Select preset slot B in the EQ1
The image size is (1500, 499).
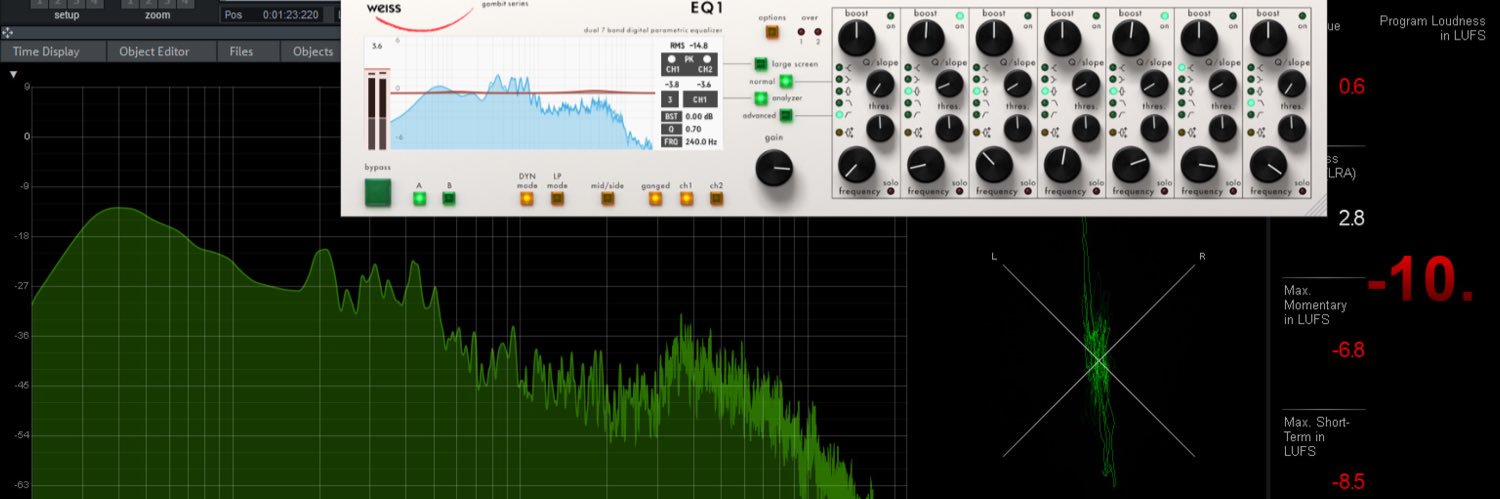pyautogui.click(x=449, y=198)
